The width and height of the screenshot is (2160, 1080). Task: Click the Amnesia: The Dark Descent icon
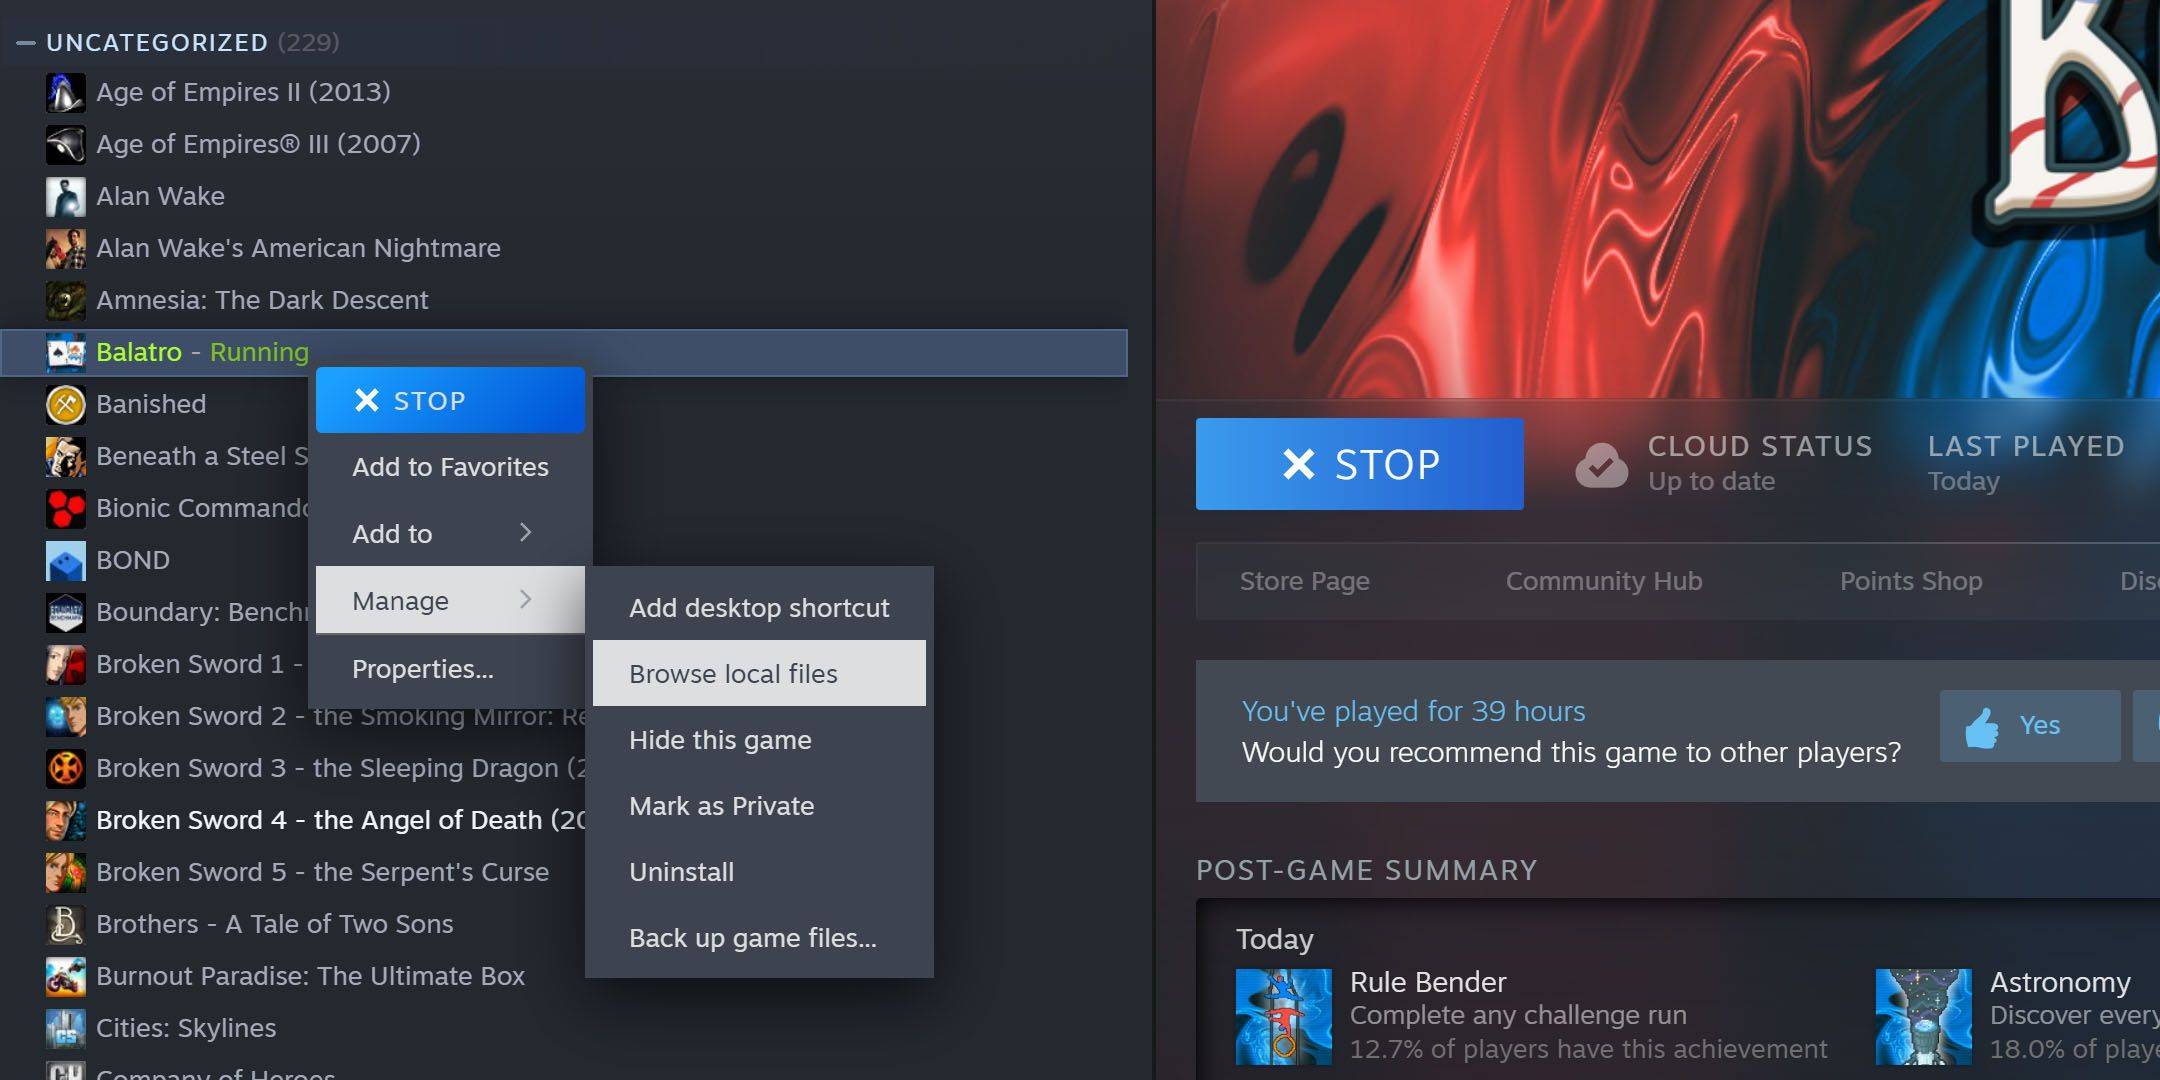pos(65,299)
